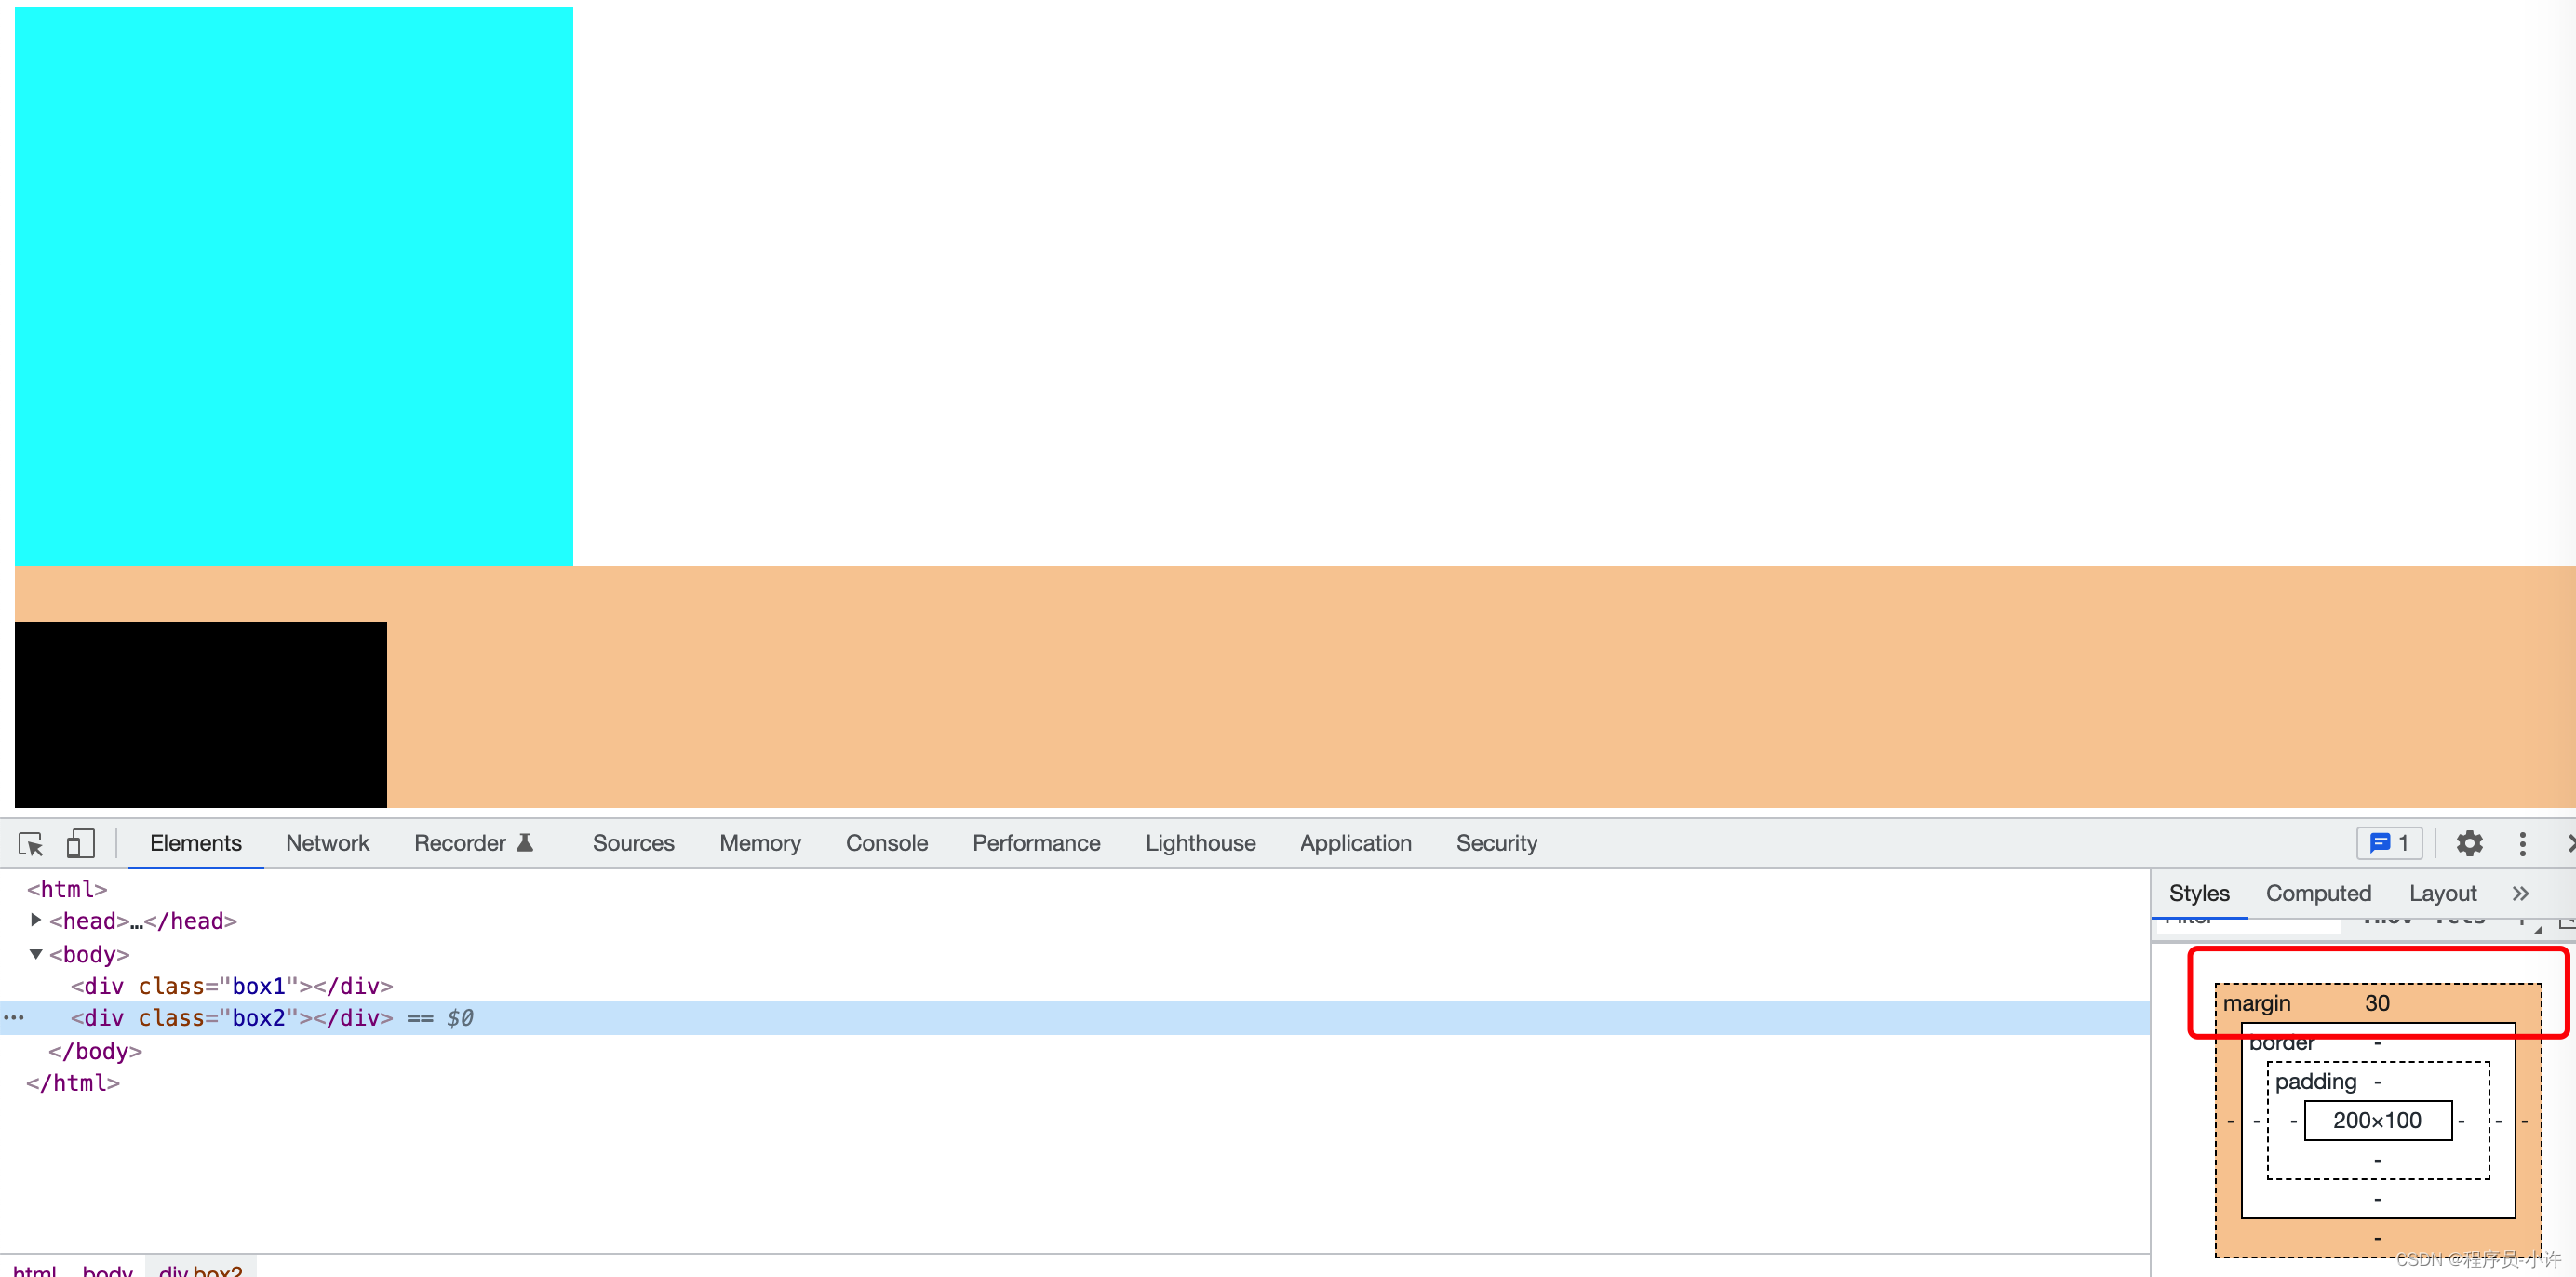Switch to the Network tab

pyautogui.click(x=327, y=843)
